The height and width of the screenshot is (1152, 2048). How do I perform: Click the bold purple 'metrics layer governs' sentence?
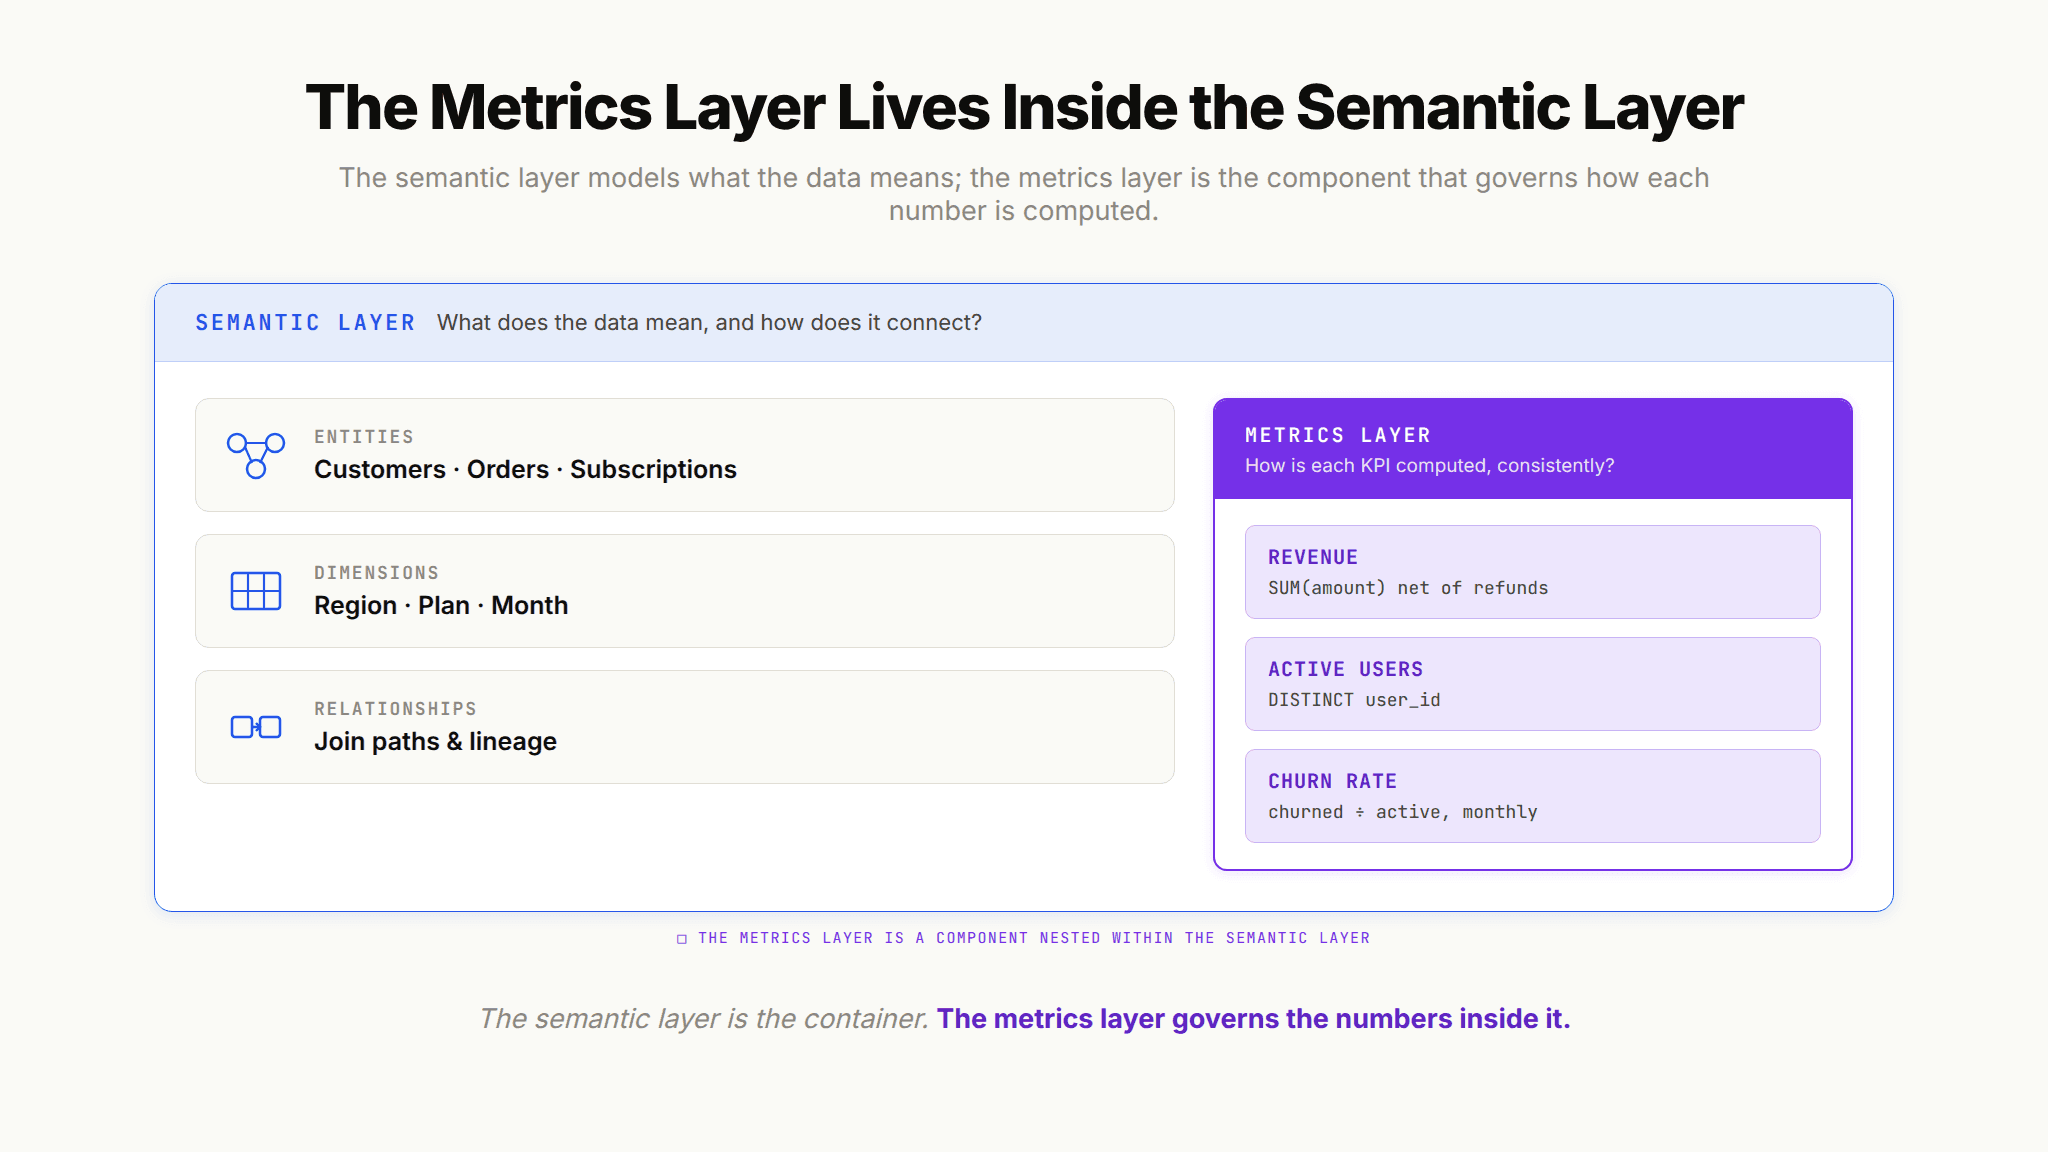coord(1254,1018)
